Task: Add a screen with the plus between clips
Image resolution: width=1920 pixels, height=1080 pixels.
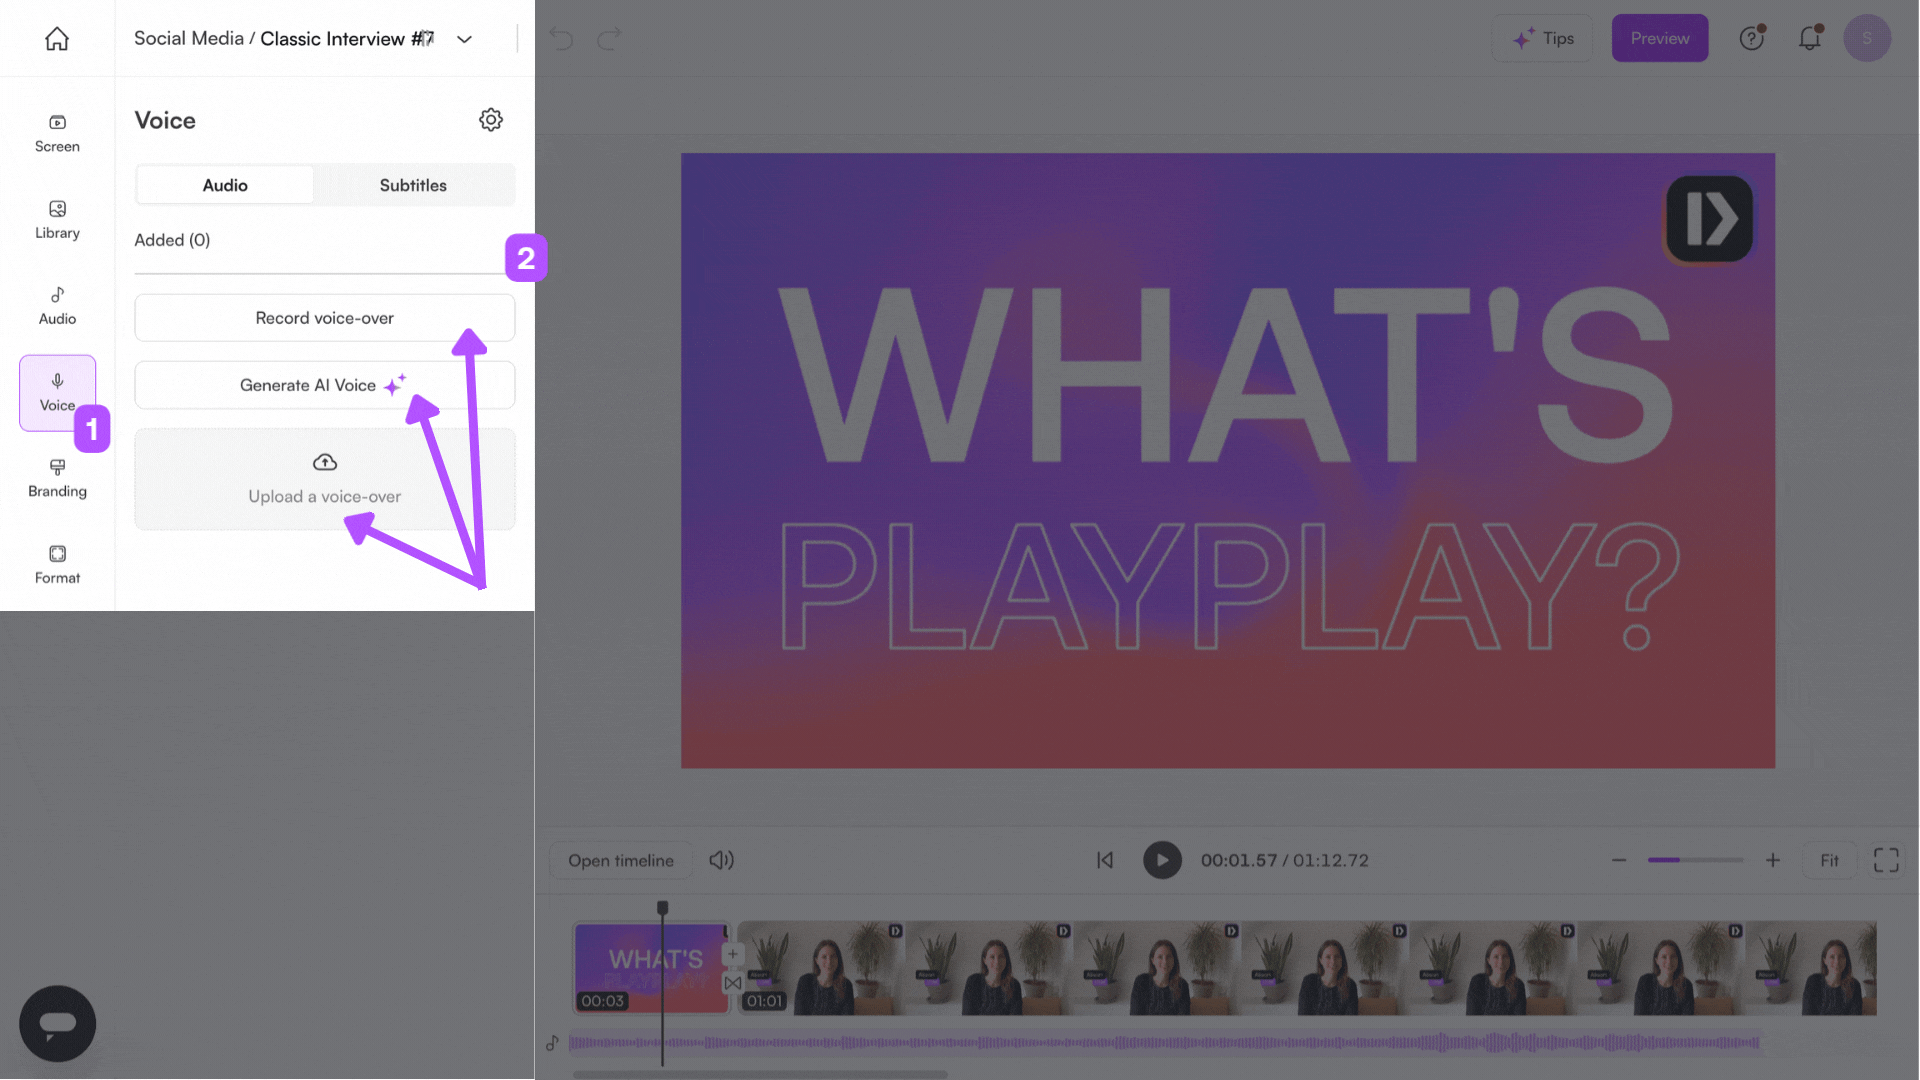Action: (733, 954)
